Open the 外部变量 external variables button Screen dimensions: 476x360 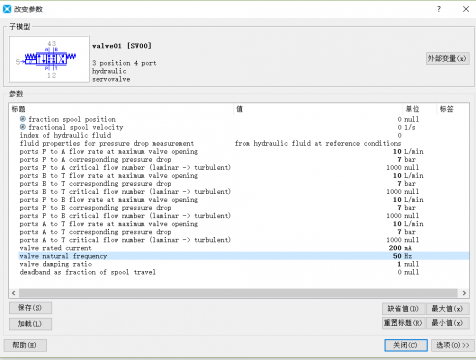pyautogui.click(x=447, y=59)
